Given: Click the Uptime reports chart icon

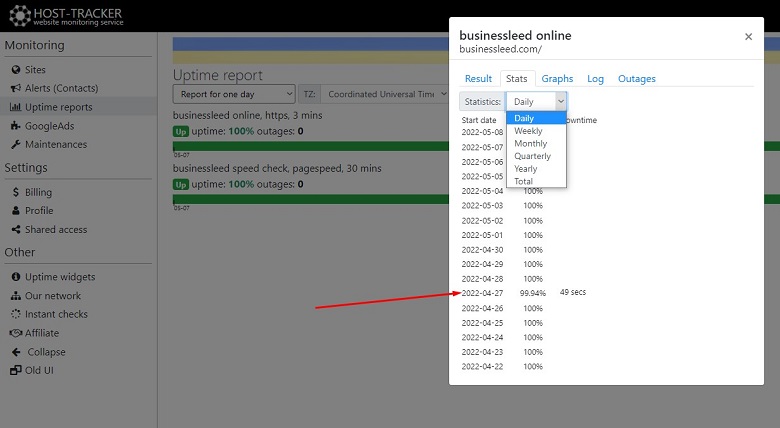Looking at the screenshot, I should point(16,107).
